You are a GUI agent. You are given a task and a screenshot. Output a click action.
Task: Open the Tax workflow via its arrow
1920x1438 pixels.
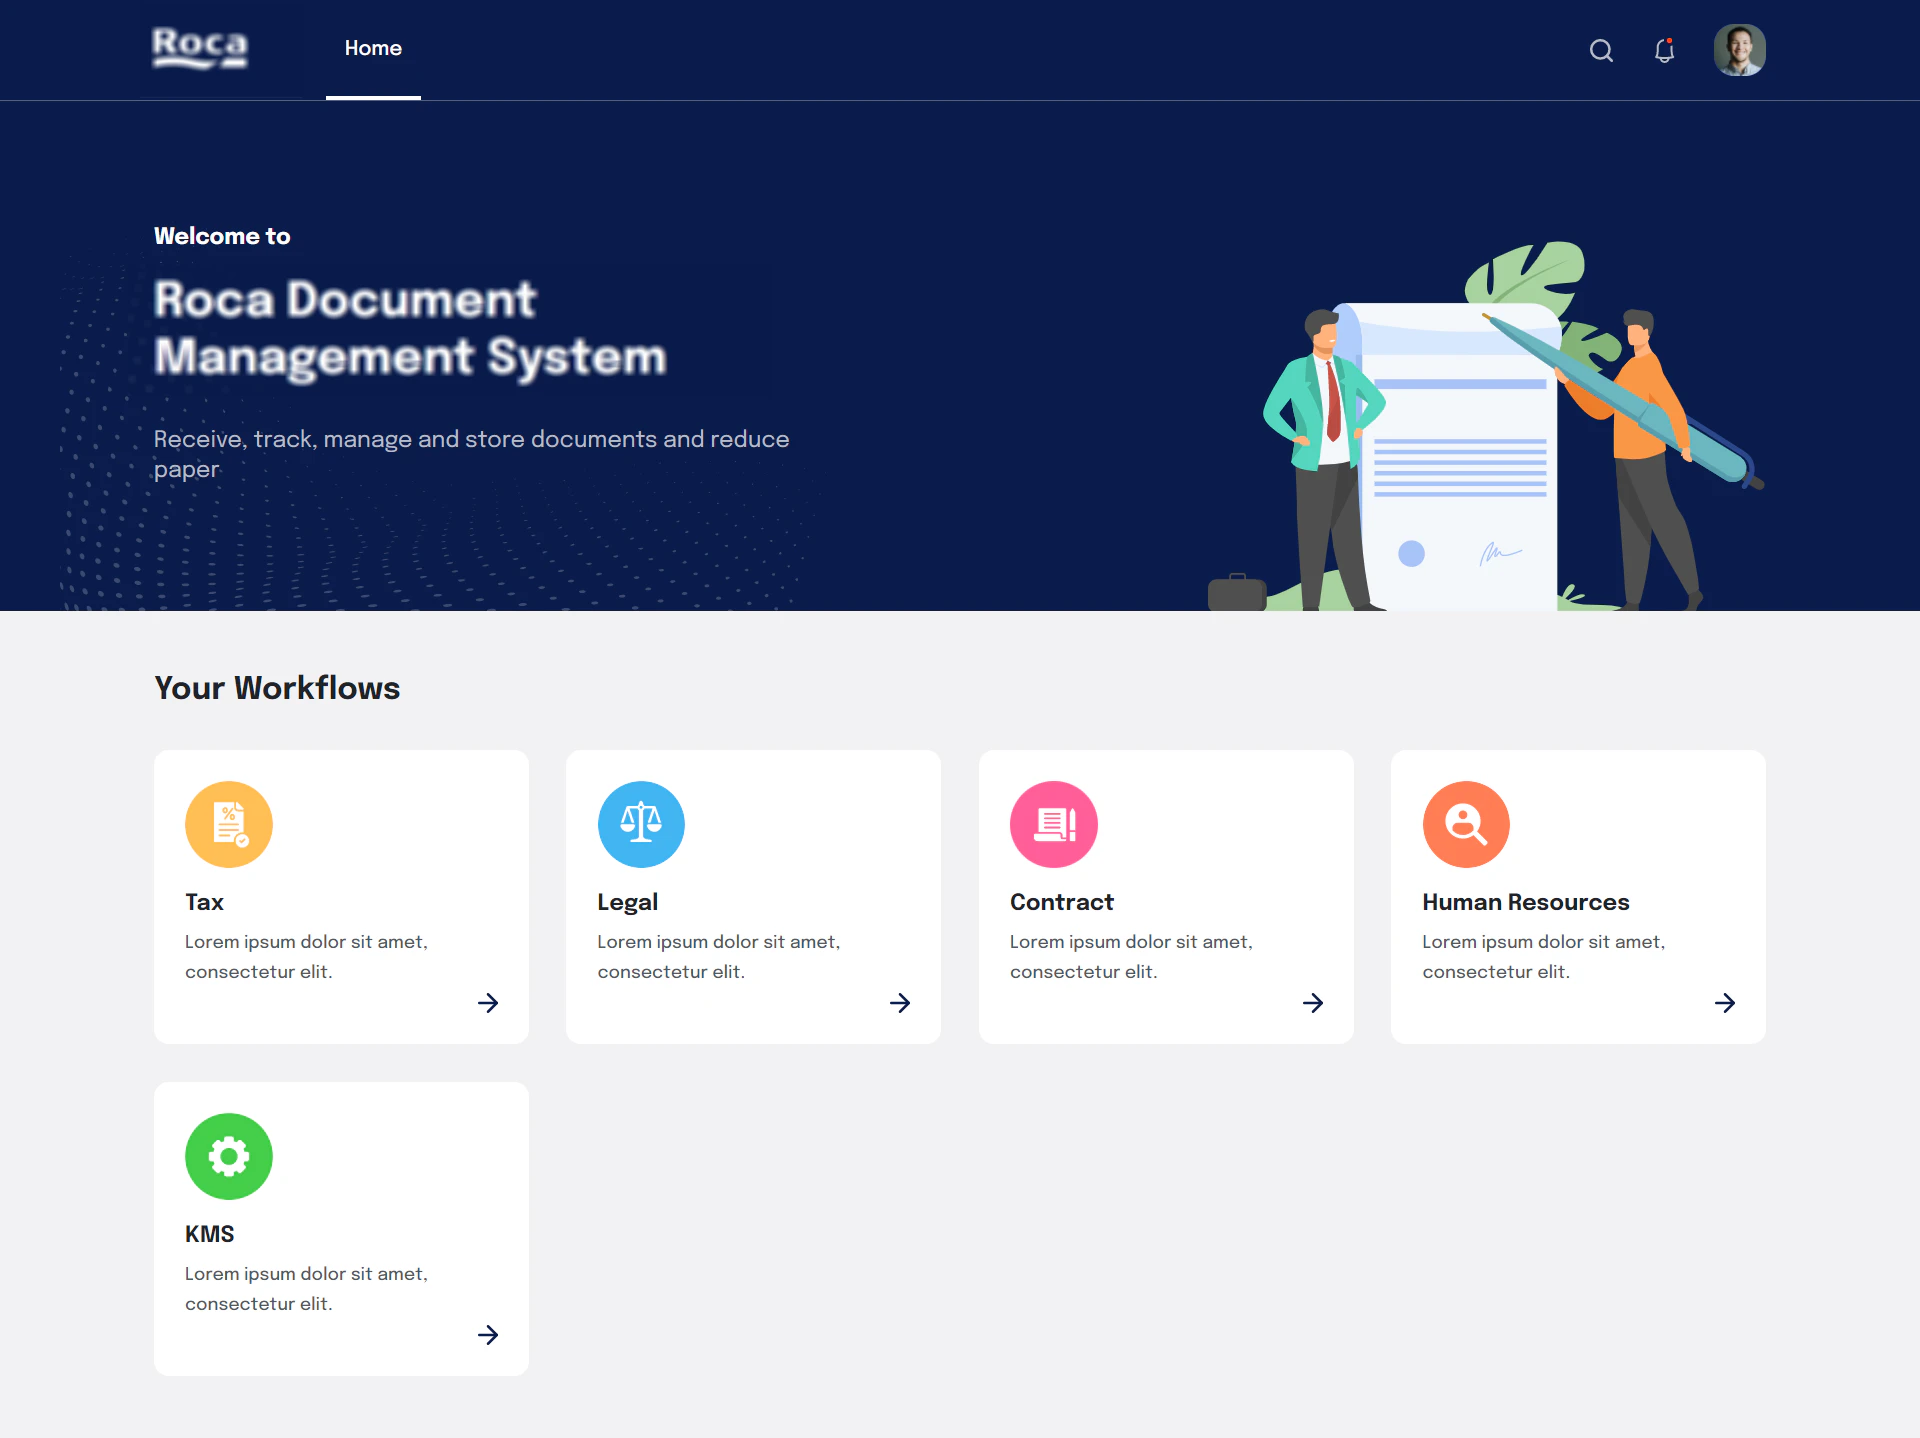(489, 1003)
